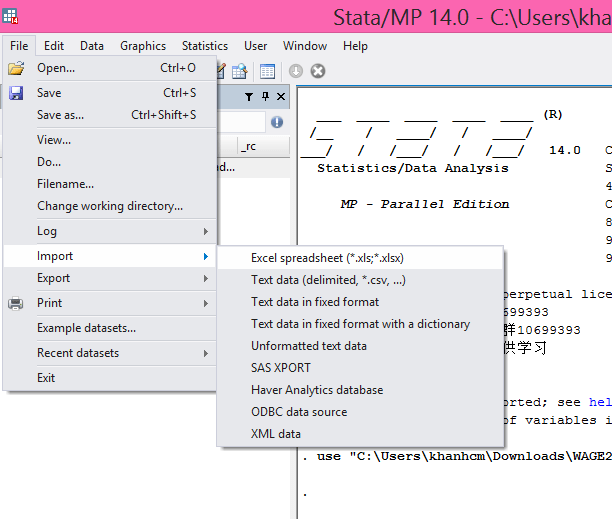Viewport: 612px width, 519px height.
Task: Open the Window menu
Action: [x=305, y=46]
